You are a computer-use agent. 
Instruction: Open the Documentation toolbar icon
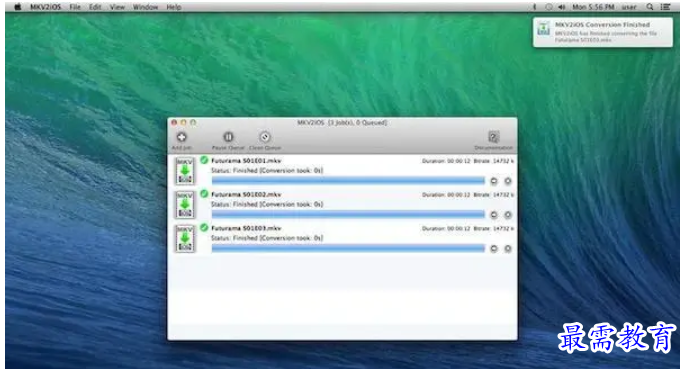493,138
